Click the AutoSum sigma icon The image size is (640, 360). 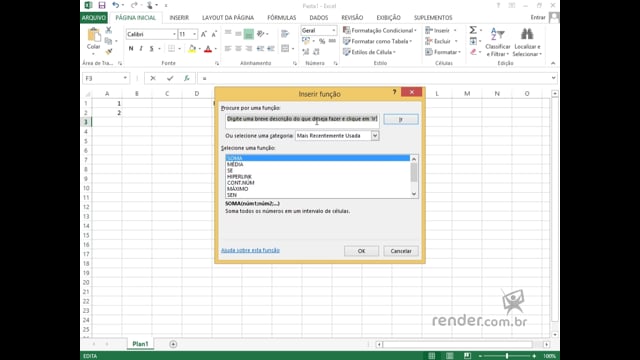point(473,30)
